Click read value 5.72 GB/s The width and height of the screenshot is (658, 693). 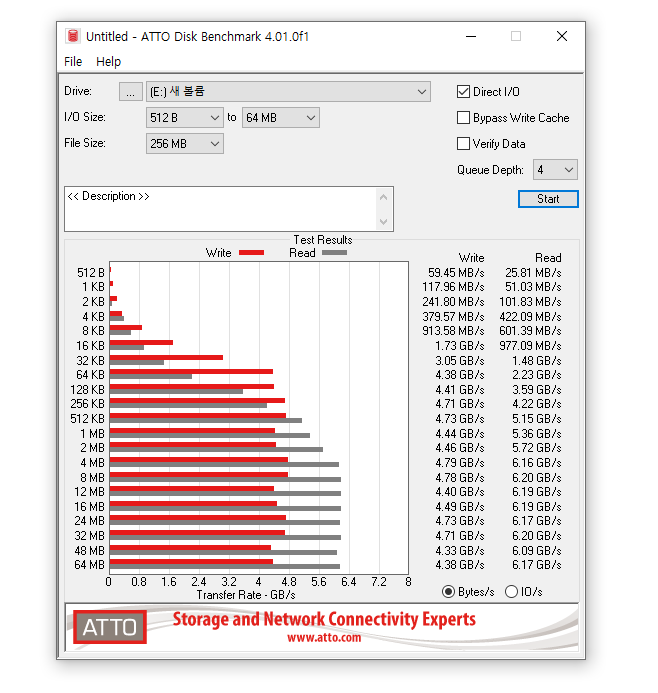[x=536, y=448]
